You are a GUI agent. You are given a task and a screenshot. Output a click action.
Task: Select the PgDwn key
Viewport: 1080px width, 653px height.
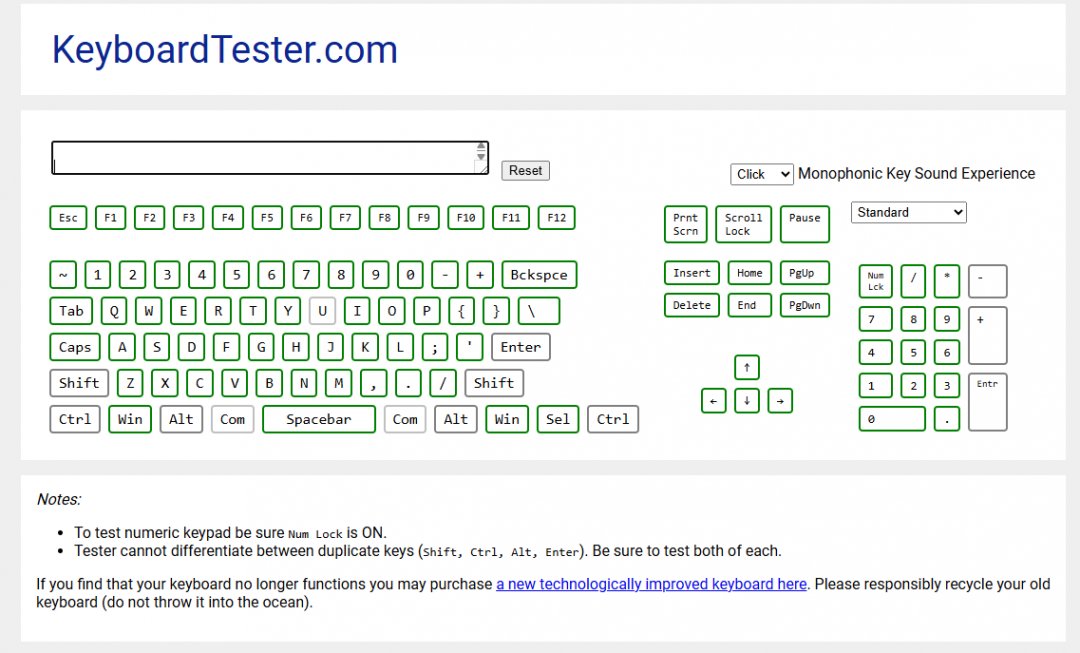click(x=804, y=305)
